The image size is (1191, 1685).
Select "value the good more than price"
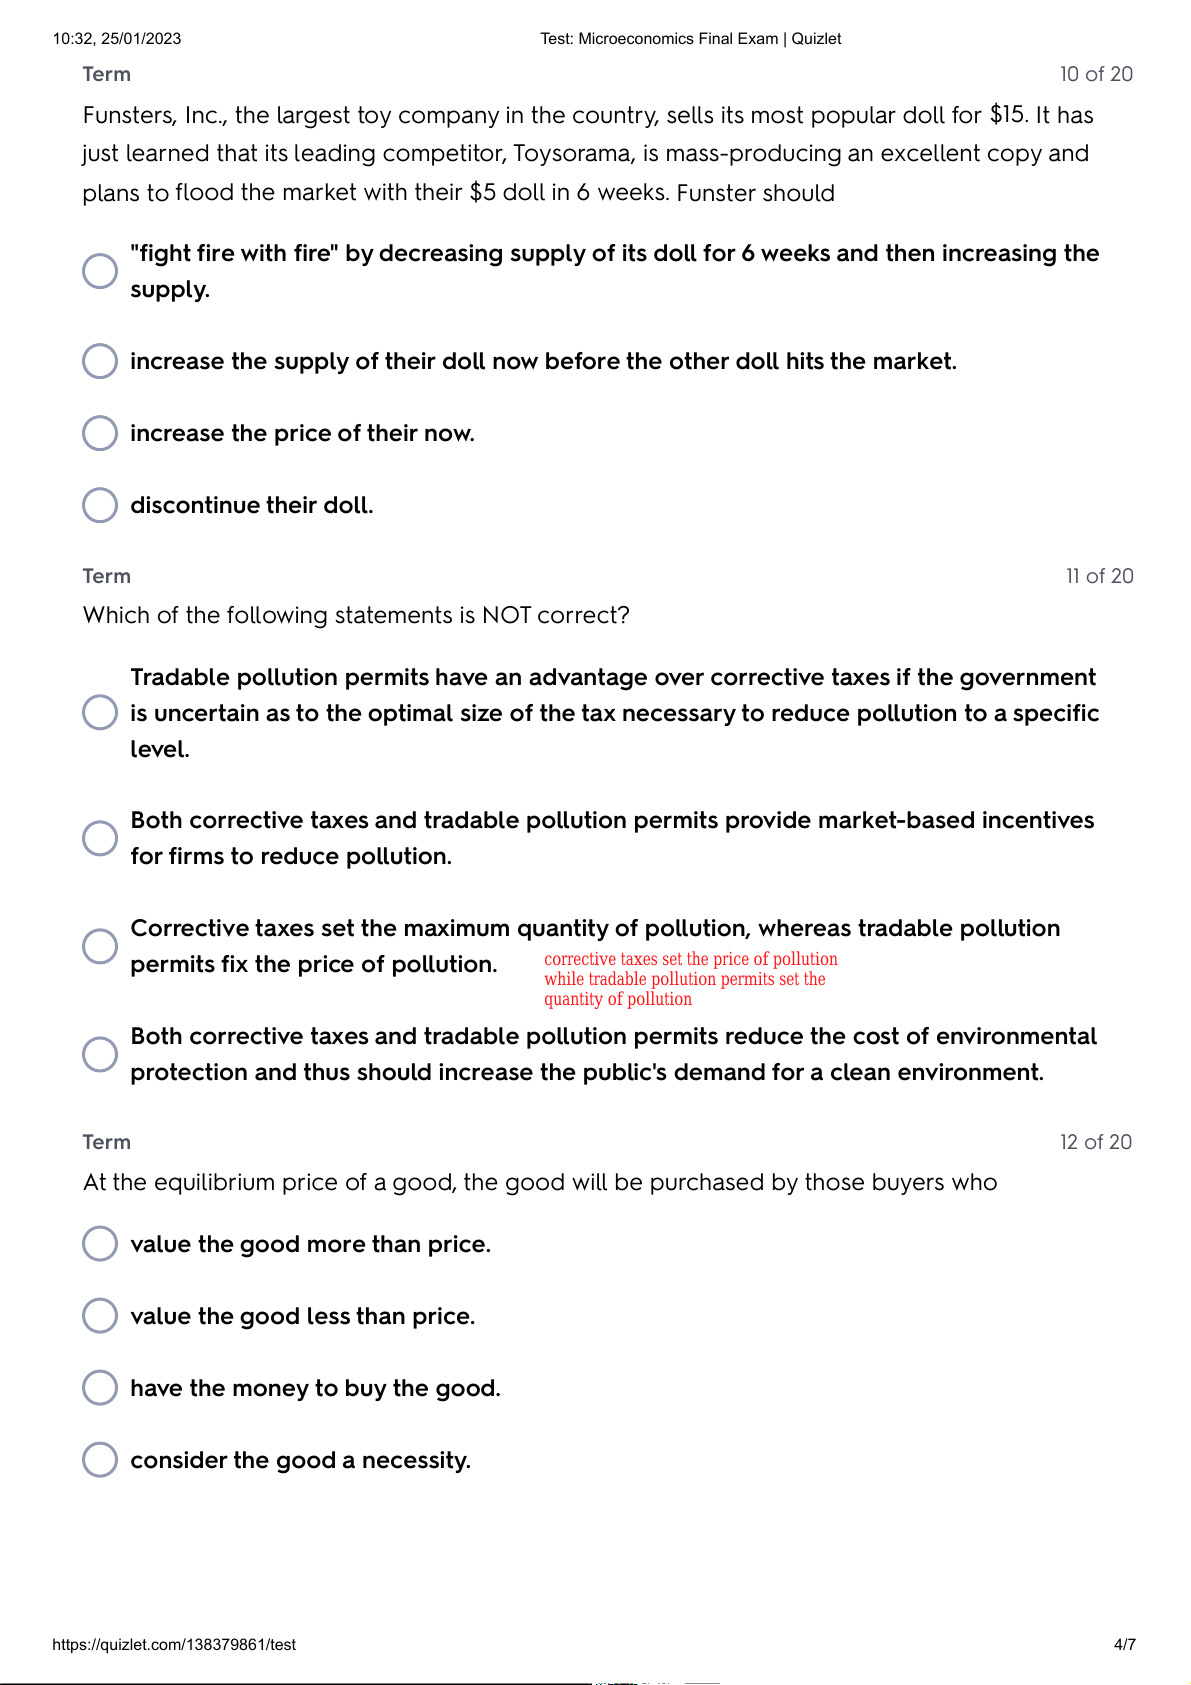(100, 1244)
